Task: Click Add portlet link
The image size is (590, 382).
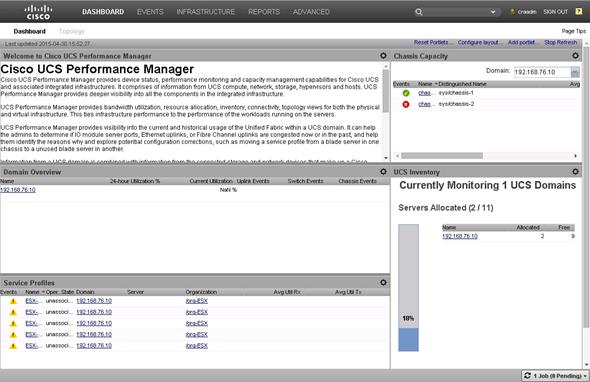Action: pyautogui.click(x=523, y=43)
